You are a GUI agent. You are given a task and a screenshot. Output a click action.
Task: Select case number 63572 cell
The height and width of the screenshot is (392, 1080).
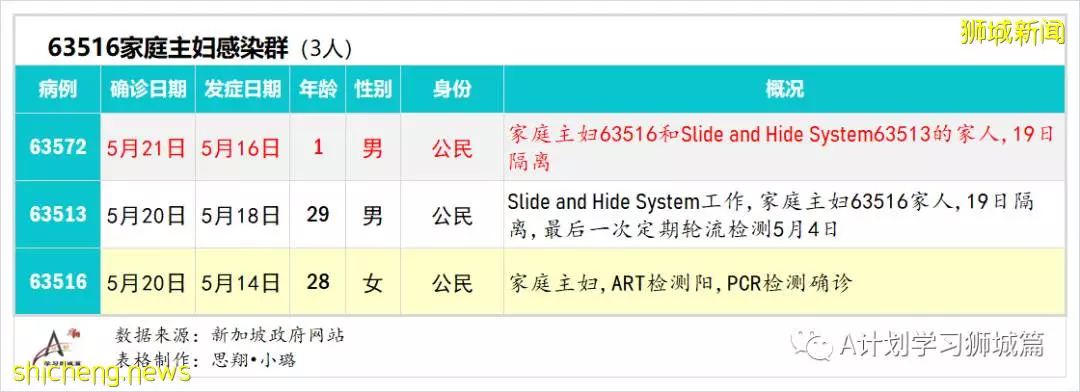pyautogui.click(x=58, y=147)
